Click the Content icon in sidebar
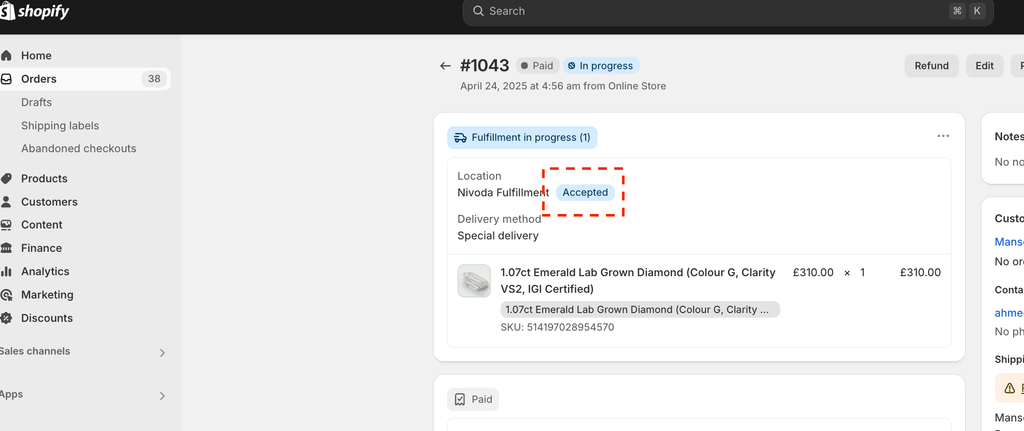This screenshot has width=1024, height=431. coord(6,225)
